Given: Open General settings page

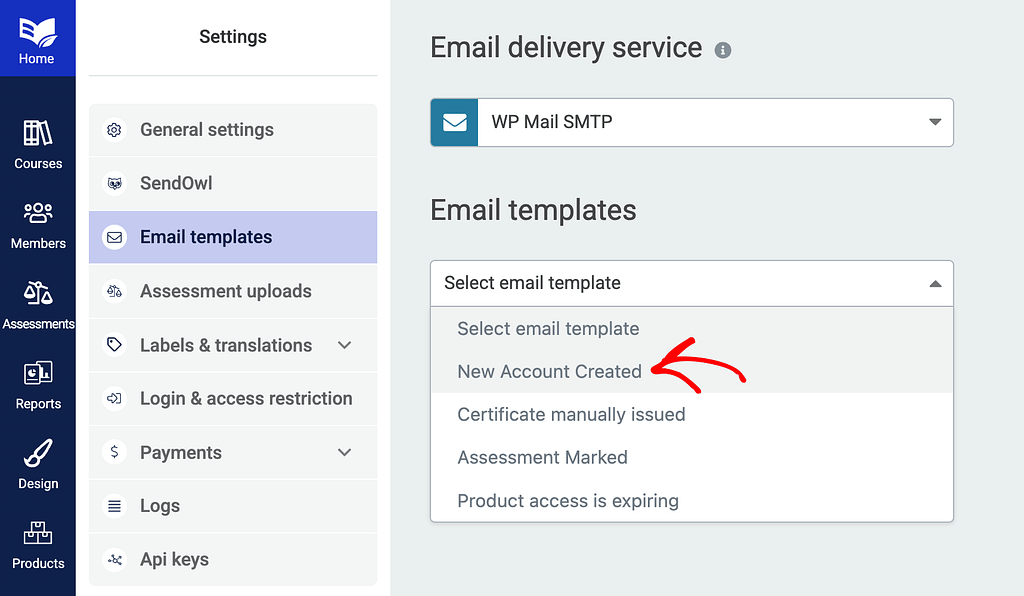Looking at the screenshot, I should [x=206, y=130].
